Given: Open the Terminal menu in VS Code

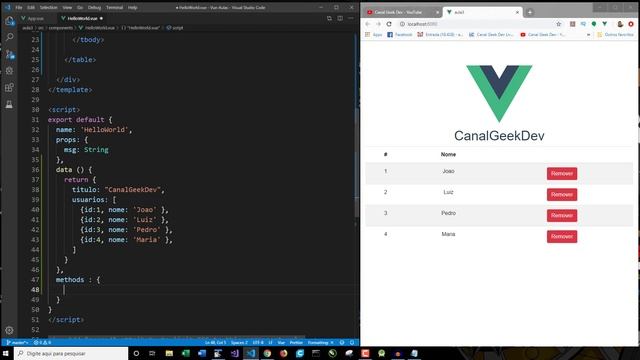Looking at the screenshot, I should [x=115, y=7].
